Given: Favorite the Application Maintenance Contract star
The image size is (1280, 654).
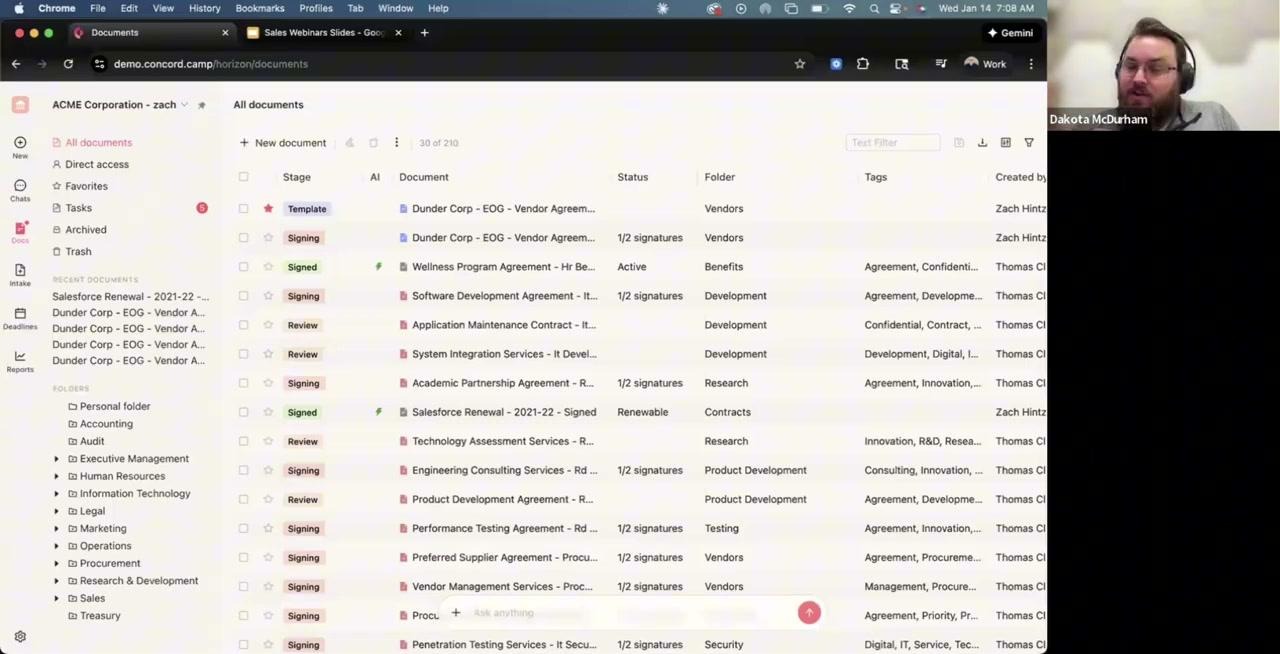Looking at the screenshot, I should click(268, 325).
